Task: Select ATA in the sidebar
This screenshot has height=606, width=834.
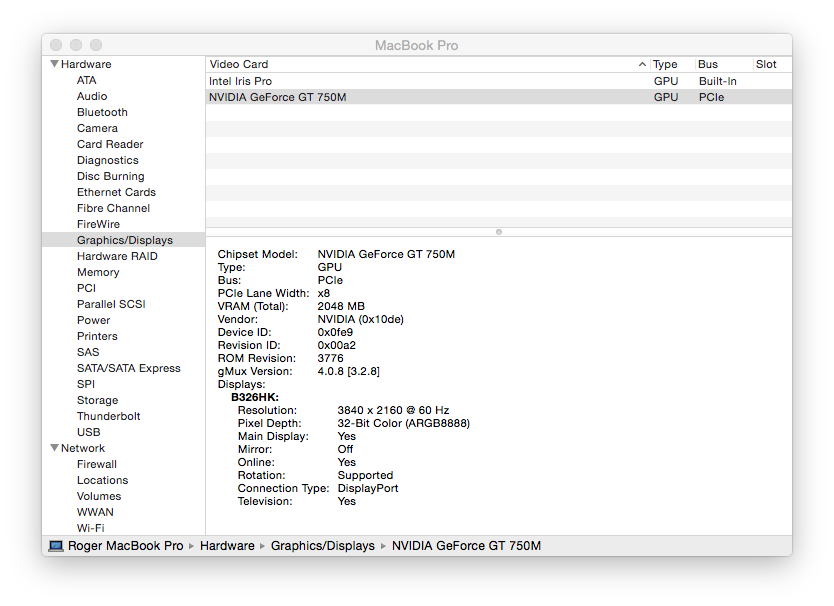Action: tap(87, 80)
